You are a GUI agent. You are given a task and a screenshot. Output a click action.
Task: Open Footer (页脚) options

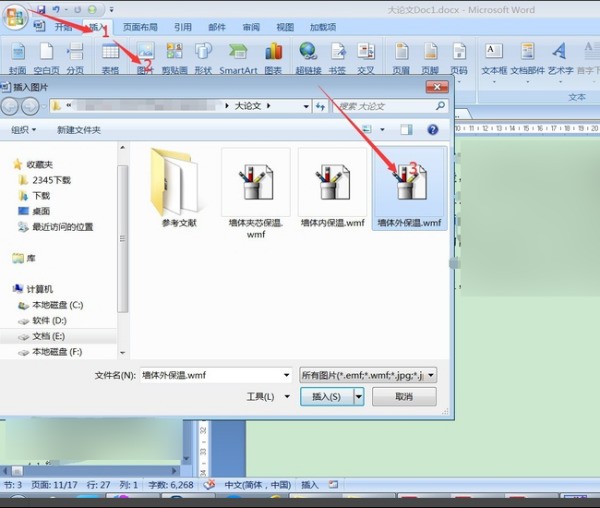coord(430,59)
